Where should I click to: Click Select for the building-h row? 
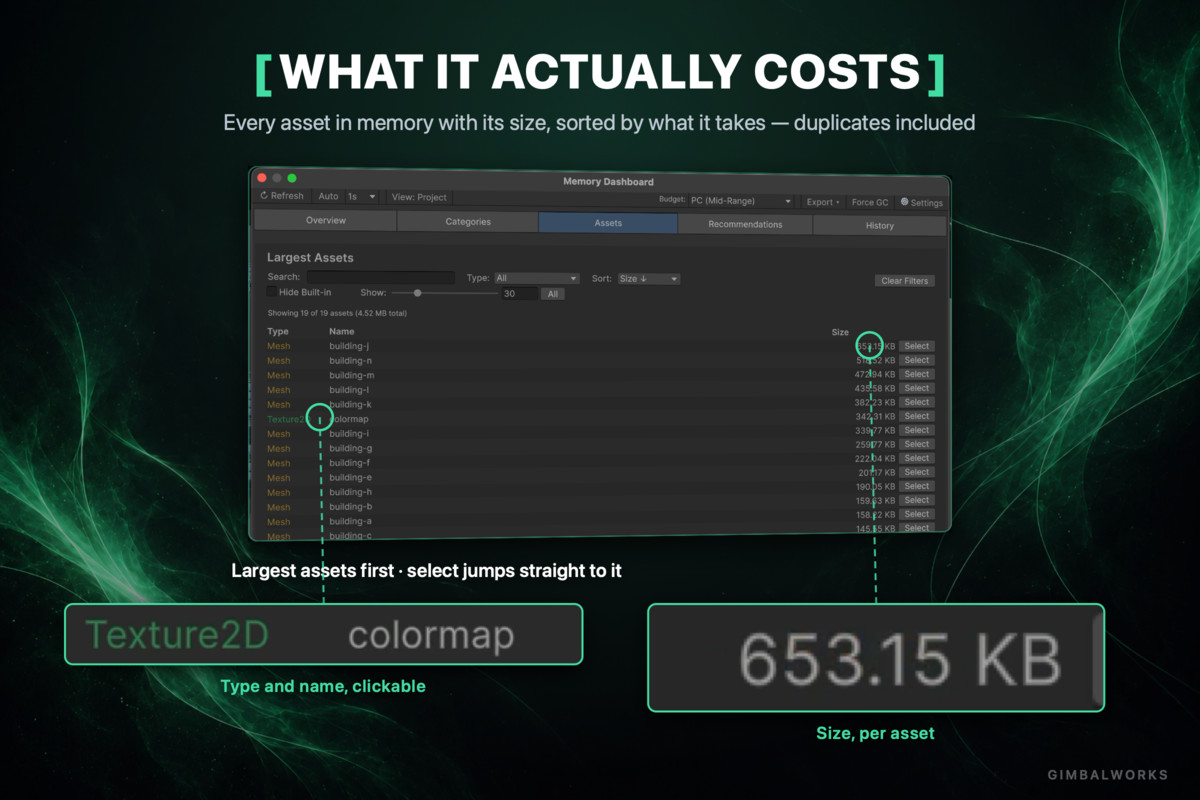click(x=917, y=486)
